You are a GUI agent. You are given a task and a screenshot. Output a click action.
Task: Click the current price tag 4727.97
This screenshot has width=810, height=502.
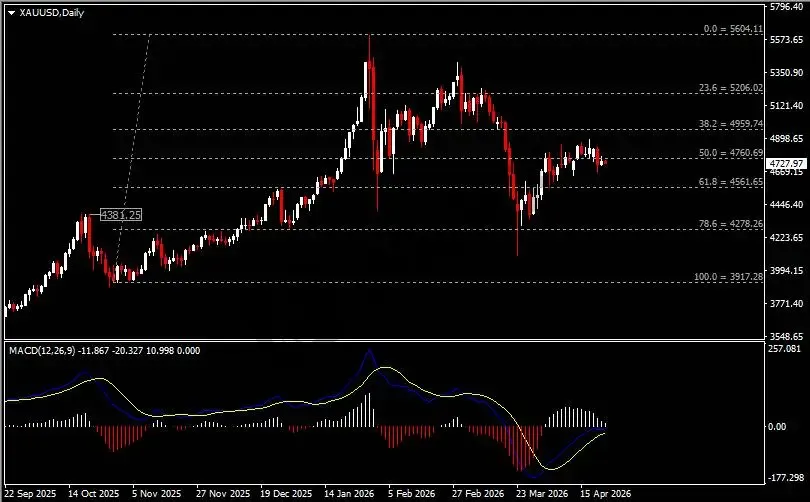(787, 164)
